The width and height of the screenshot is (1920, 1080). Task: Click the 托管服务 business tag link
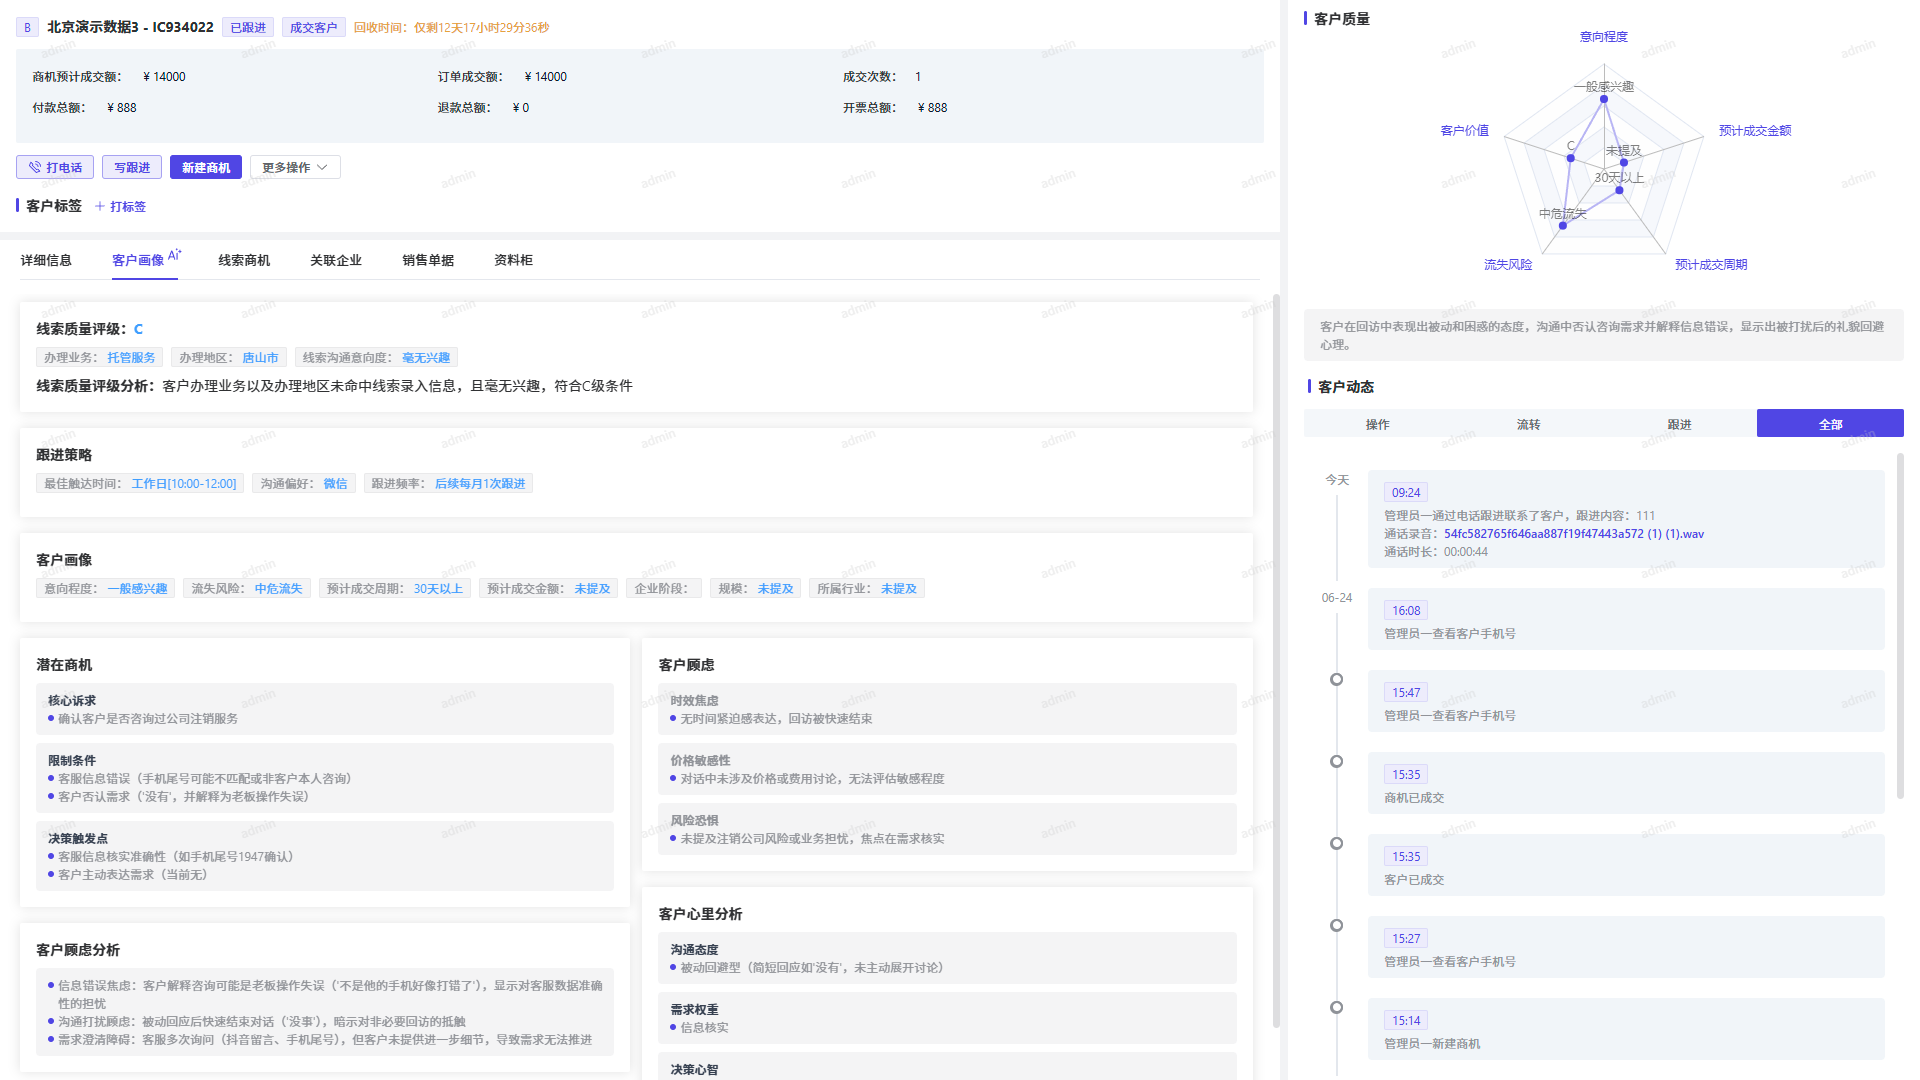tap(131, 357)
